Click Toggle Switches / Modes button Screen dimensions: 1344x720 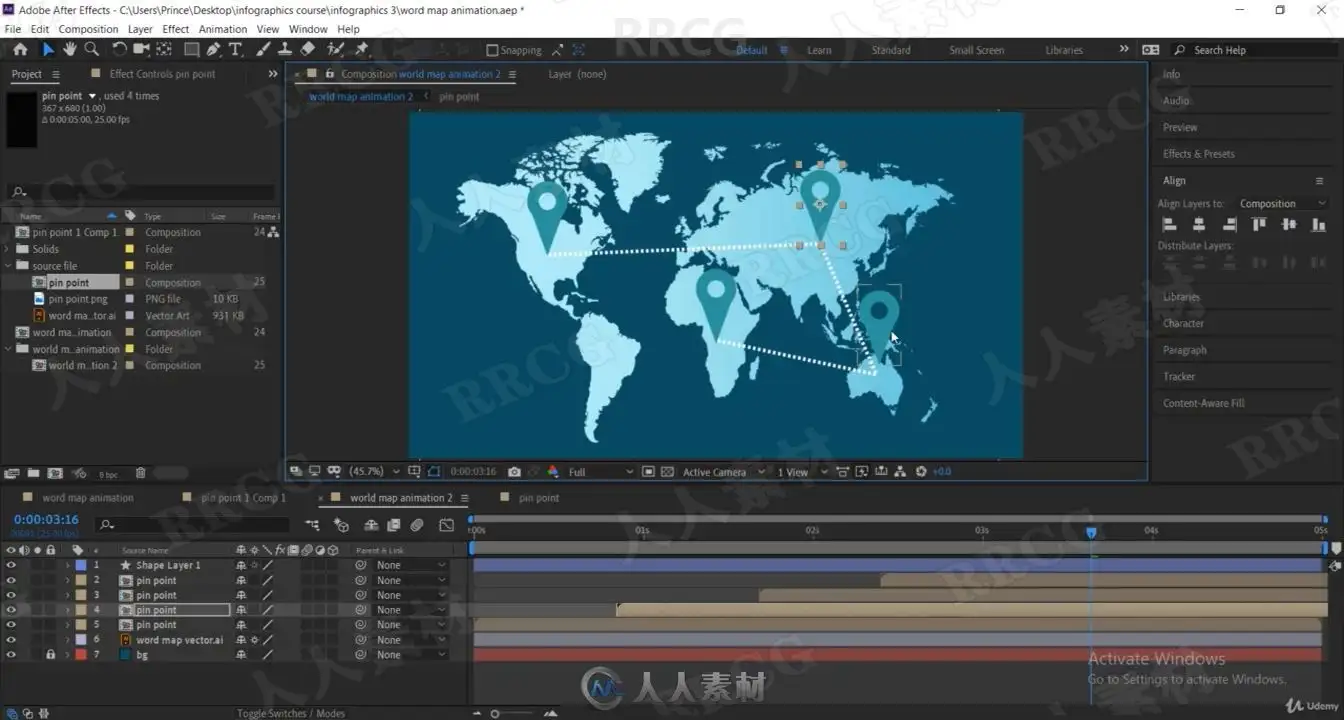coord(291,713)
